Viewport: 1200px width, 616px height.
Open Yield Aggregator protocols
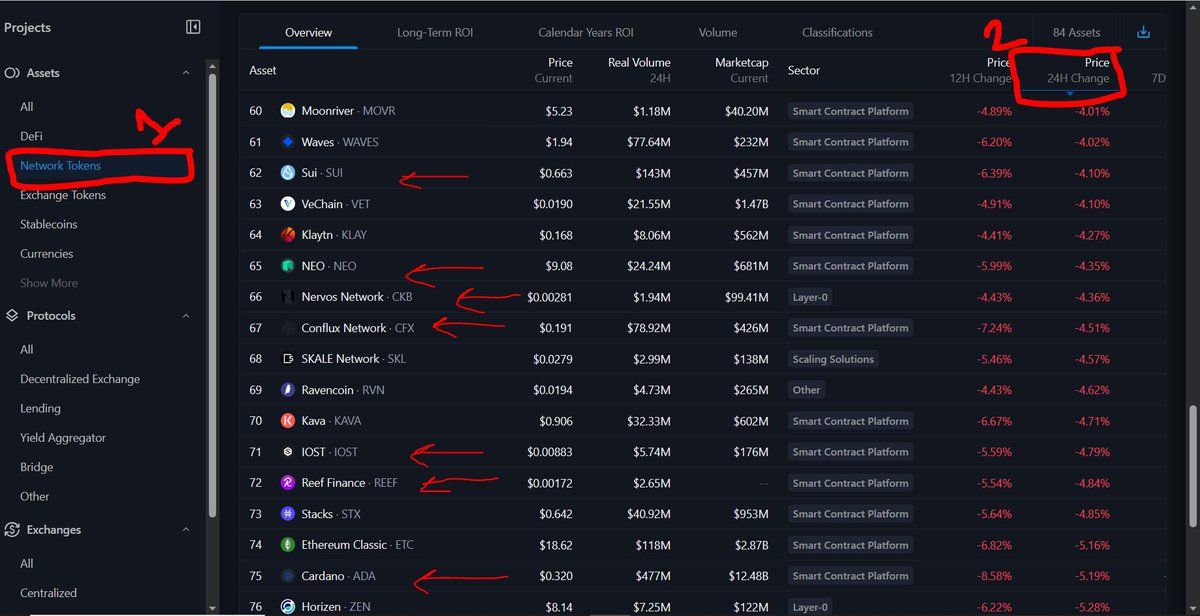coord(63,438)
